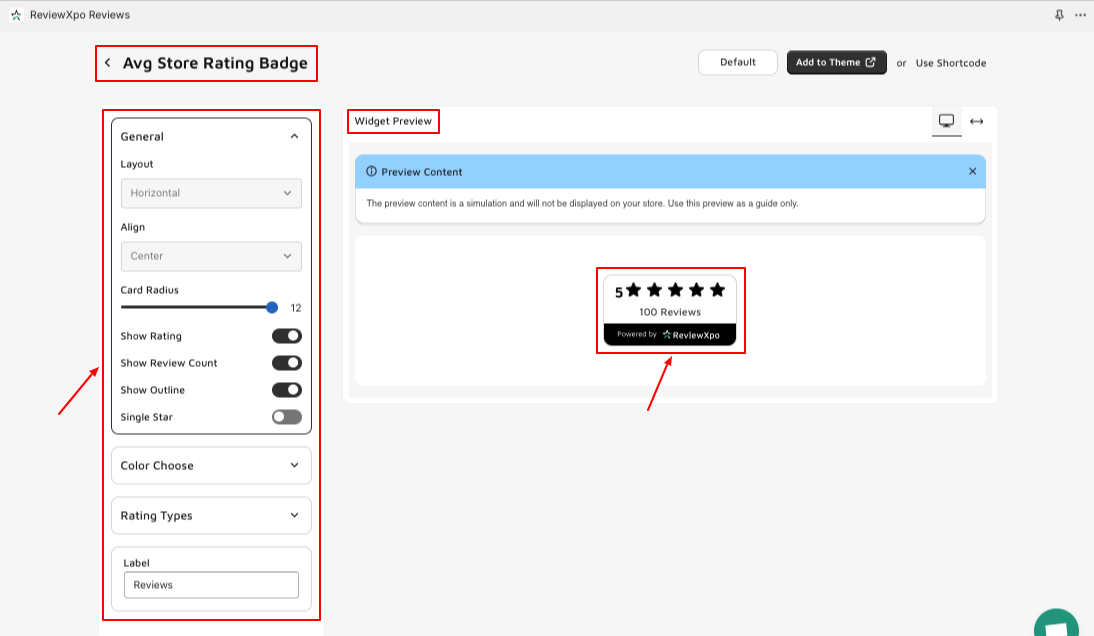
Task: Disable the Show Outline switch
Action: 287,390
